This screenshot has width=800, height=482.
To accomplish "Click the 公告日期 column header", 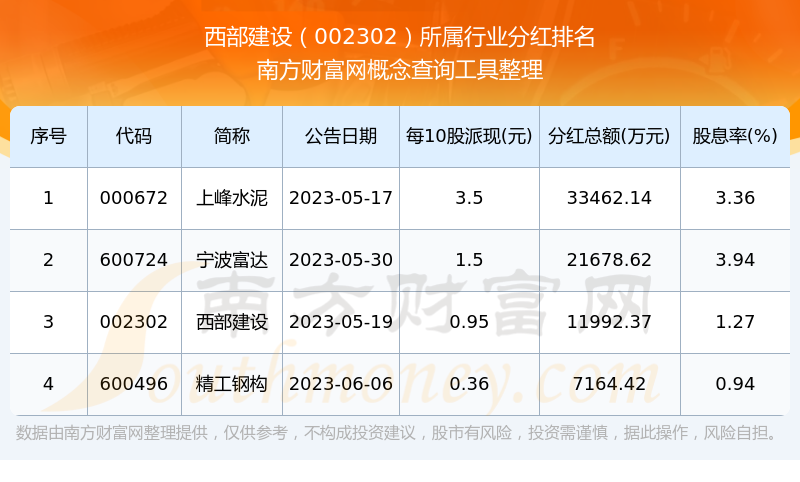I will 341,136.
